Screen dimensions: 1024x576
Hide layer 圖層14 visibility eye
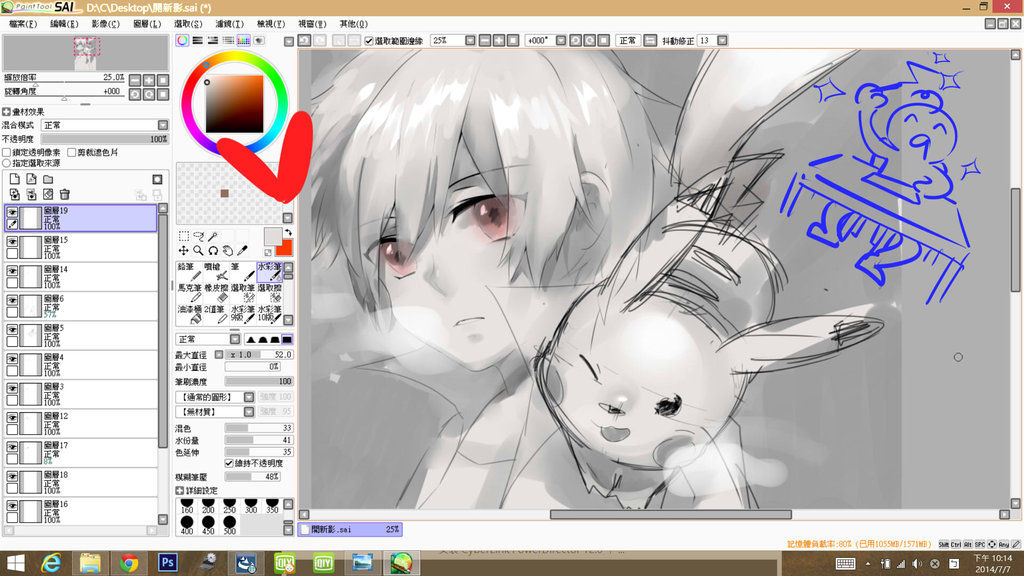(12, 271)
